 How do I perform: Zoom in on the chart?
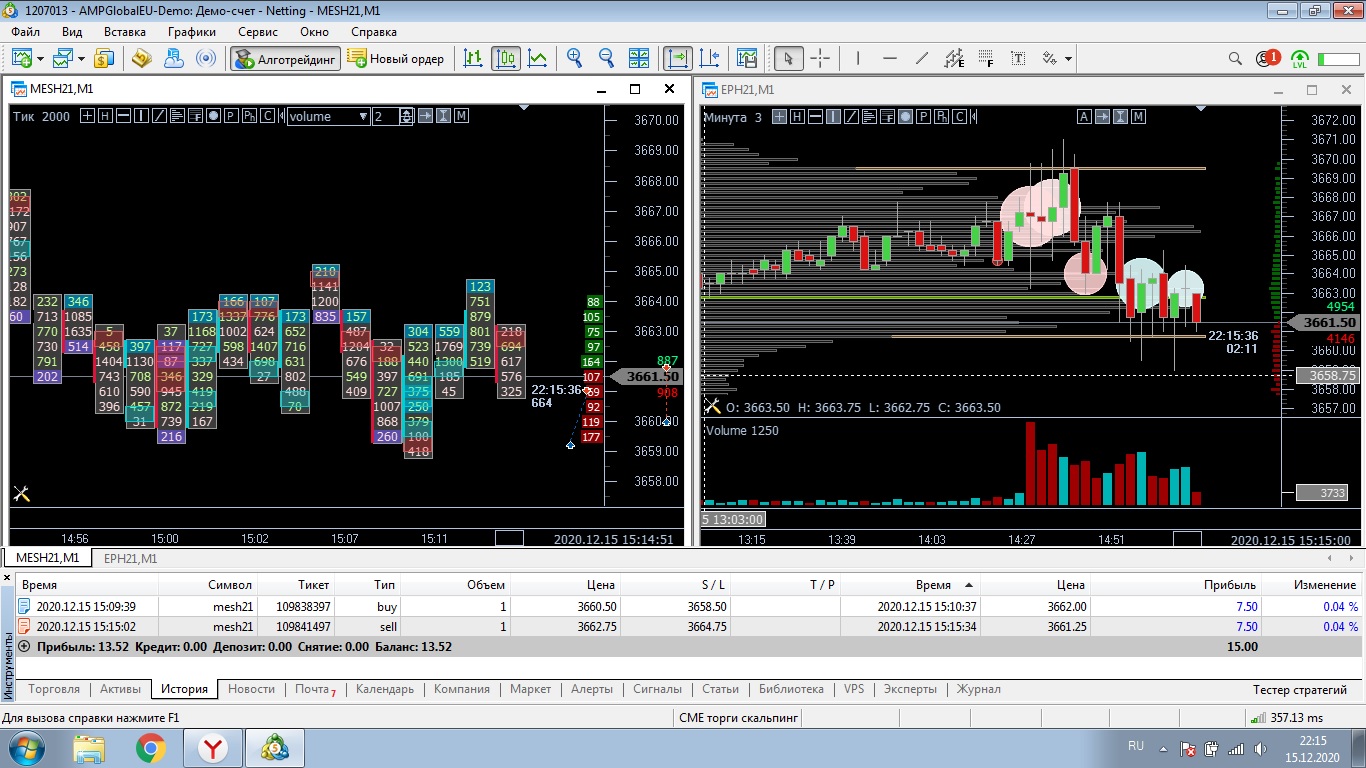pyautogui.click(x=574, y=58)
